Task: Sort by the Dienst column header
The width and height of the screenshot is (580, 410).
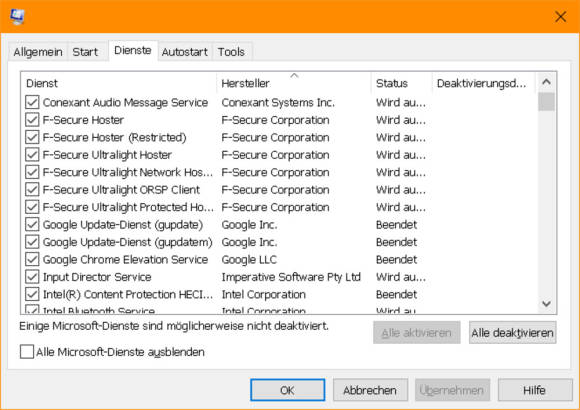Action: [119, 83]
